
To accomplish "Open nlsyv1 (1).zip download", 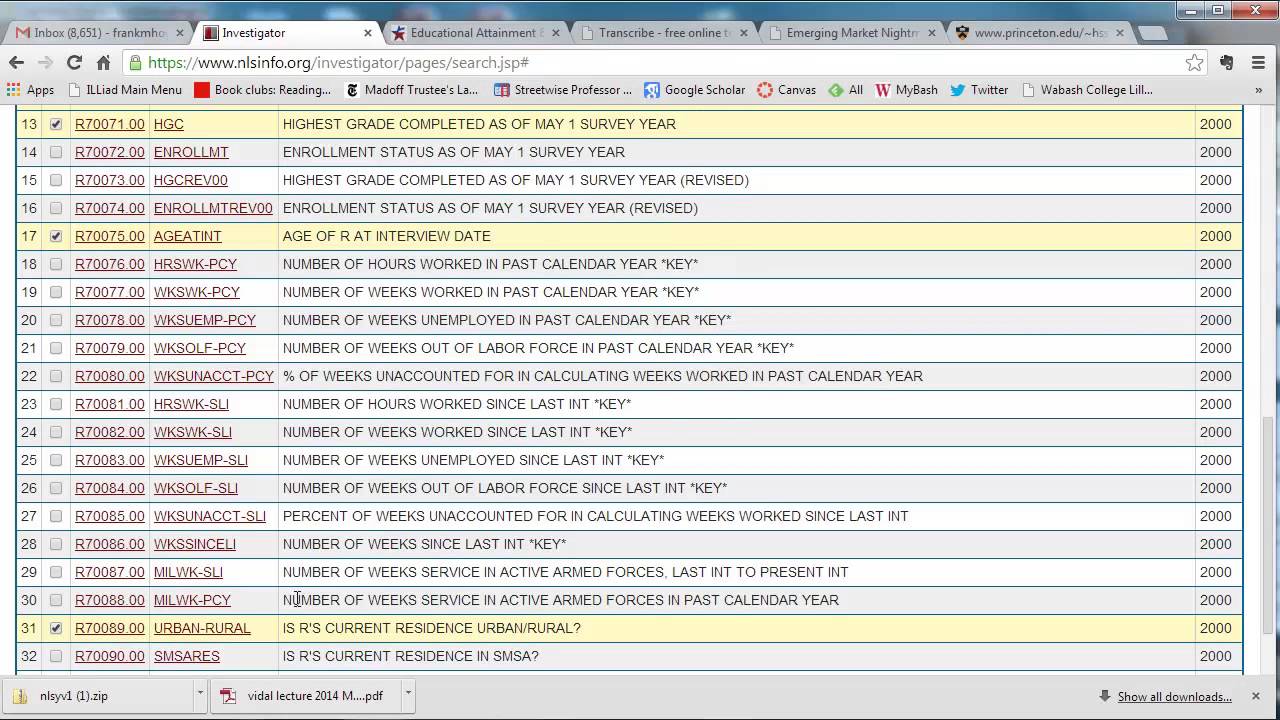I will [x=96, y=696].
